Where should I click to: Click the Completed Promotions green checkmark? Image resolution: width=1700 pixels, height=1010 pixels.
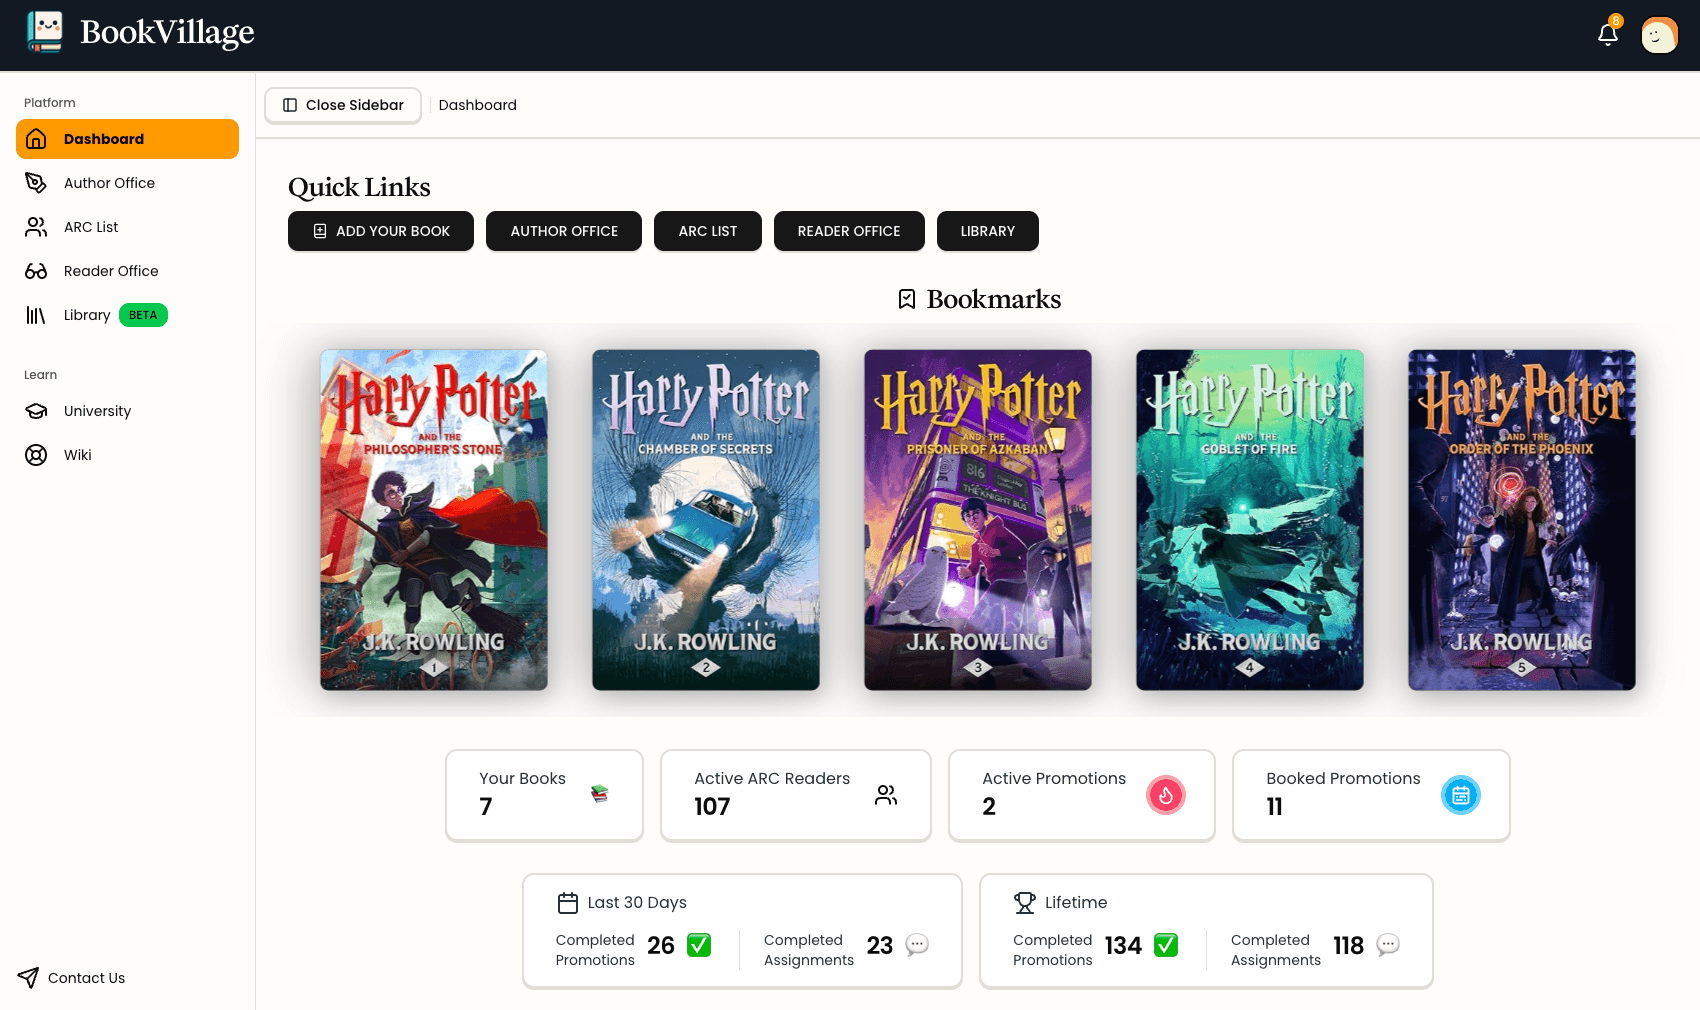pos(698,945)
